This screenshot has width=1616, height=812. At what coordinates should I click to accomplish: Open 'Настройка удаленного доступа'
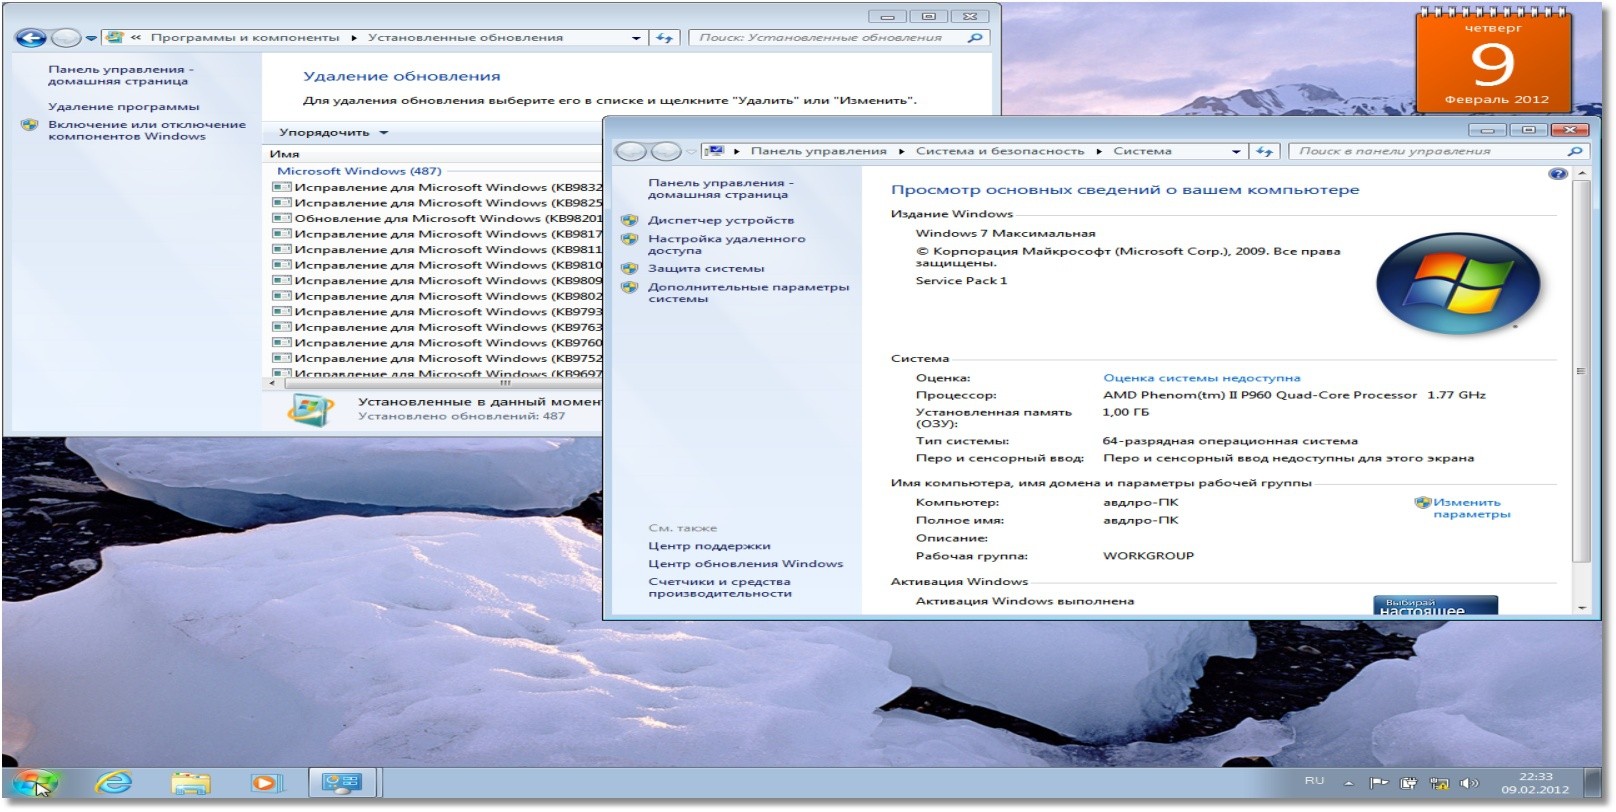[726, 245]
